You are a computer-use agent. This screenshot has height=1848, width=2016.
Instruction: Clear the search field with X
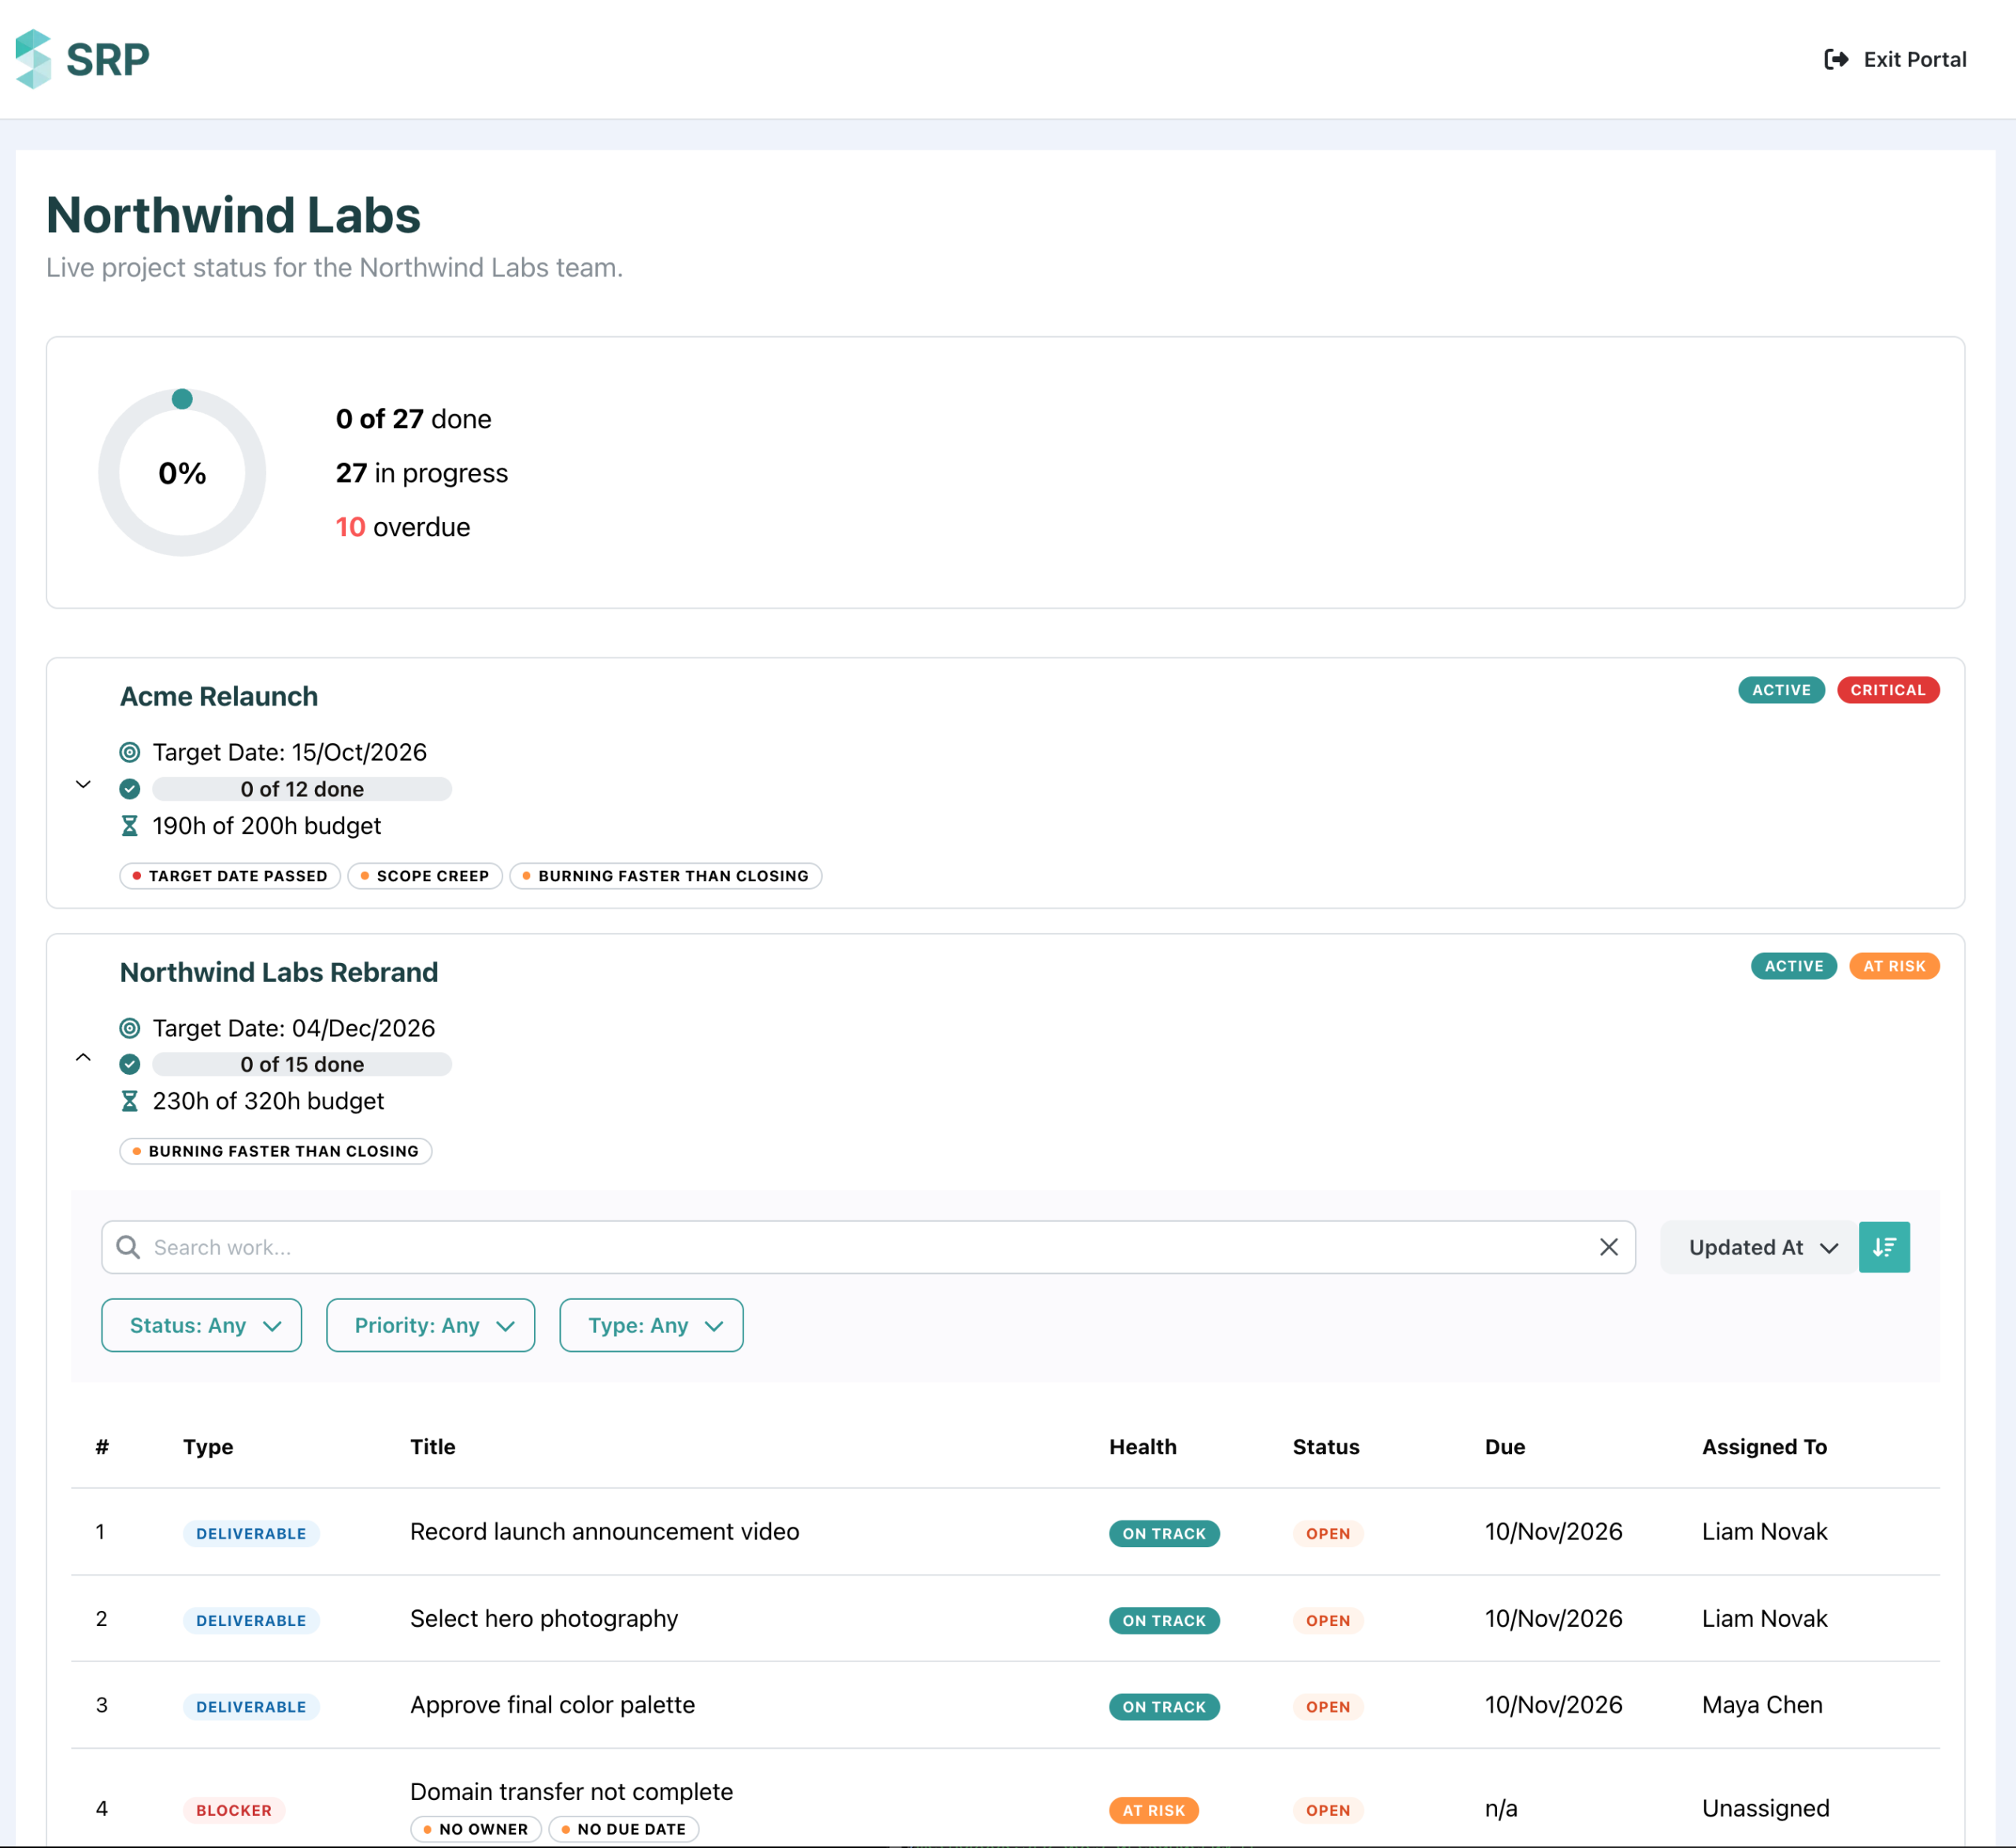click(x=1609, y=1247)
